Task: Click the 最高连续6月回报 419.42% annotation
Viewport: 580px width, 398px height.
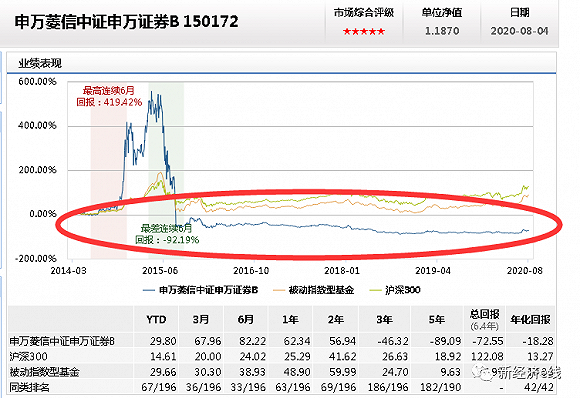Action: click(x=109, y=96)
